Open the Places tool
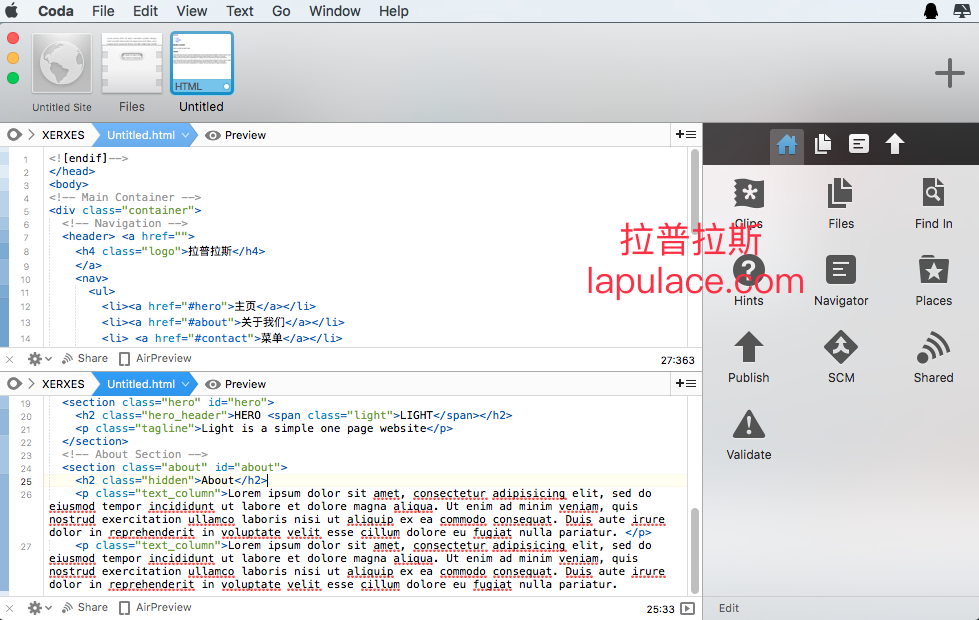979x620 pixels. tap(933, 280)
